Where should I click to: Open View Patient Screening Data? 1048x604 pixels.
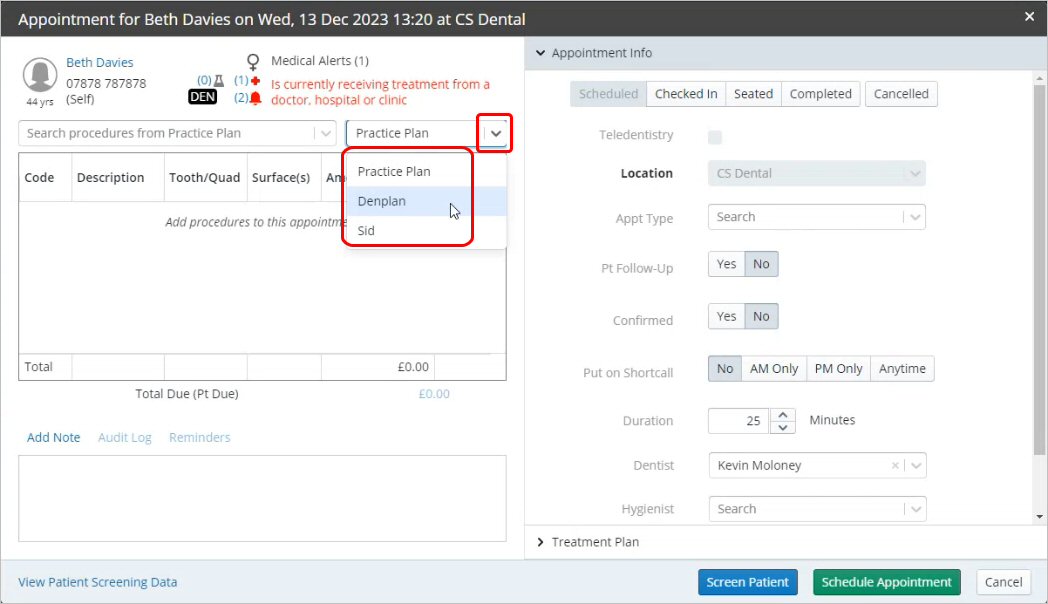97,582
